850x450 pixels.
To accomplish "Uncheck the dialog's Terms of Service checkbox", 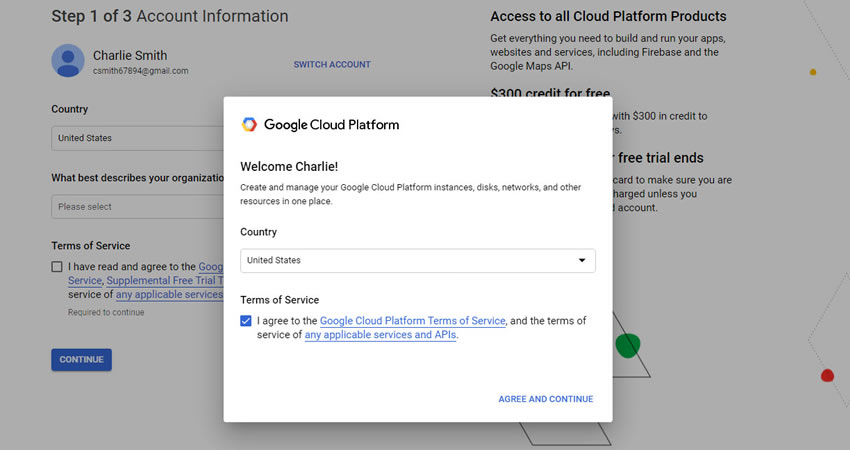I will (x=247, y=321).
